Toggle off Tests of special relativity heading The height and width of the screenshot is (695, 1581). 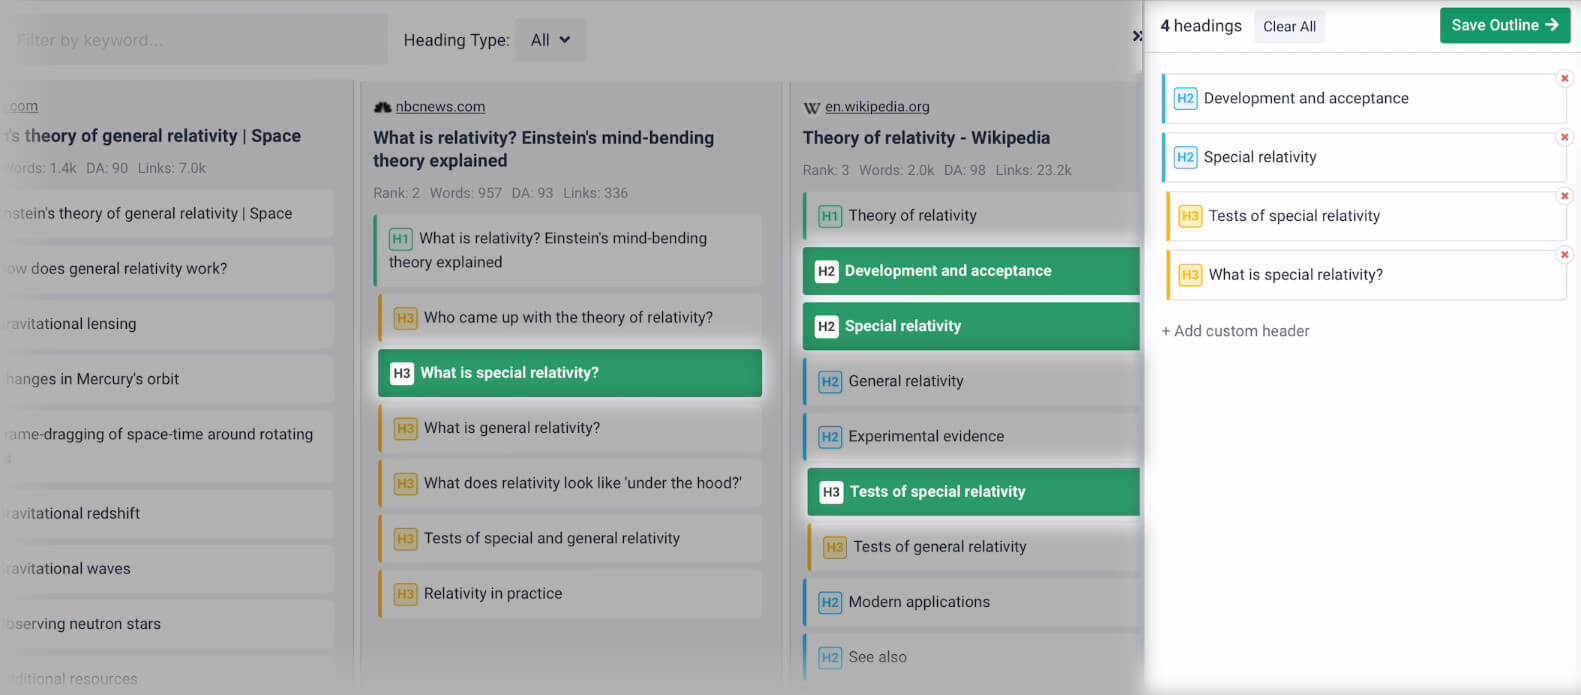(972, 492)
